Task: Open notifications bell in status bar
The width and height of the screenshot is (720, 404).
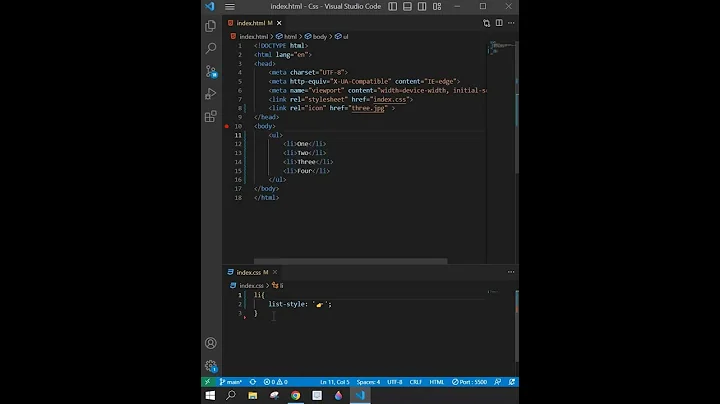Action: click(512, 382)
